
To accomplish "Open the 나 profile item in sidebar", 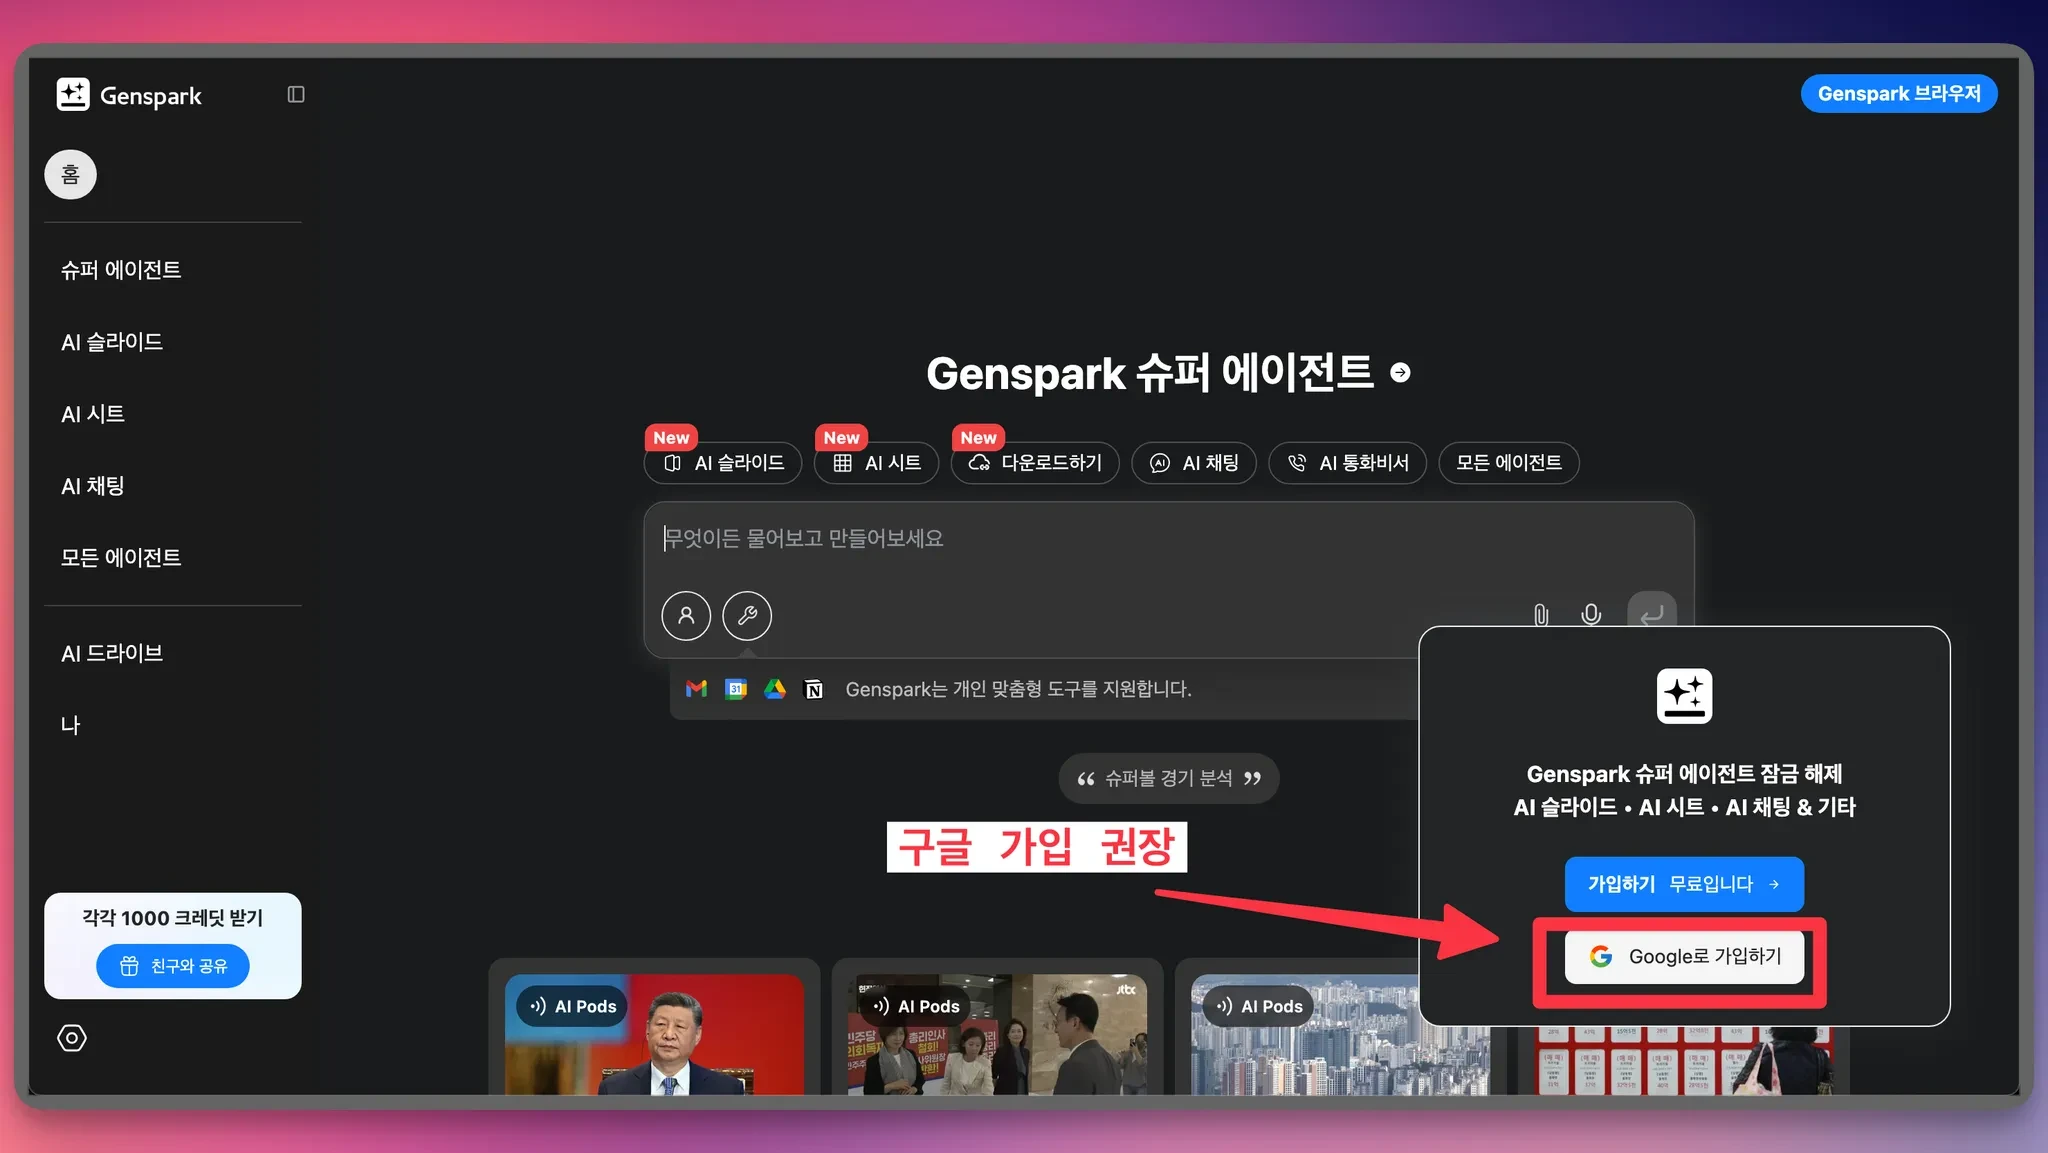I will pyautogui.click(x=70, y=725).
